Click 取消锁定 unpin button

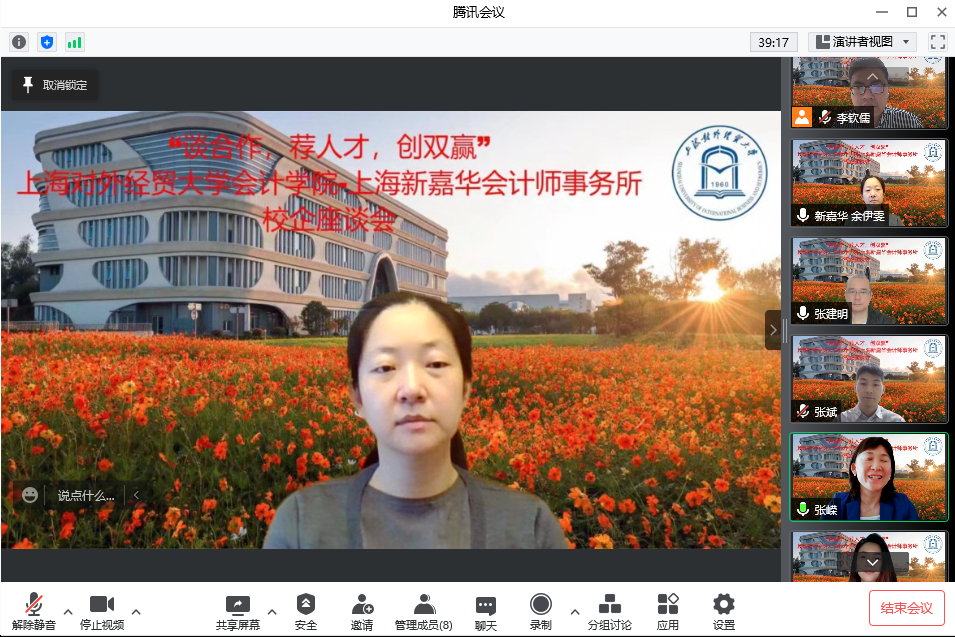(x=55, y=85)
